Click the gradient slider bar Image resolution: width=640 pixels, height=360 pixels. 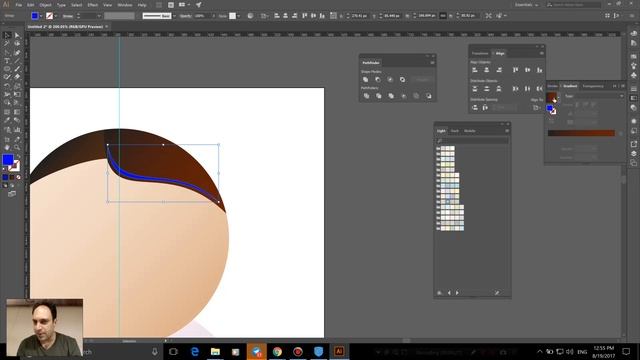pyautogui.click(x=581, y=133)
